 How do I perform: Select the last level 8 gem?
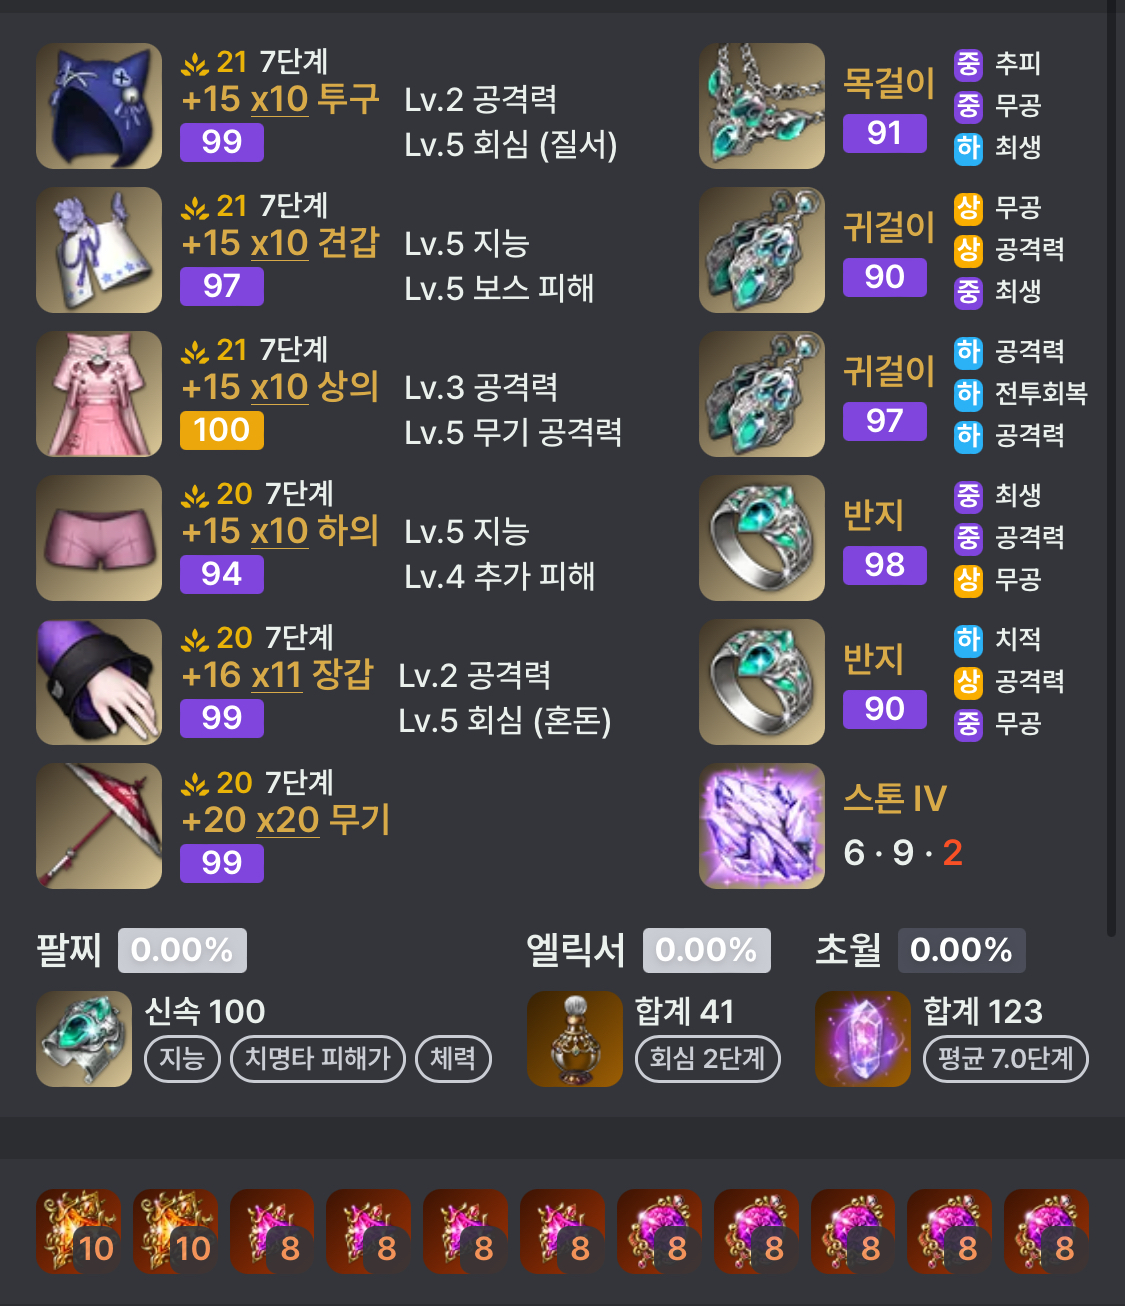pos(1047,1232)
